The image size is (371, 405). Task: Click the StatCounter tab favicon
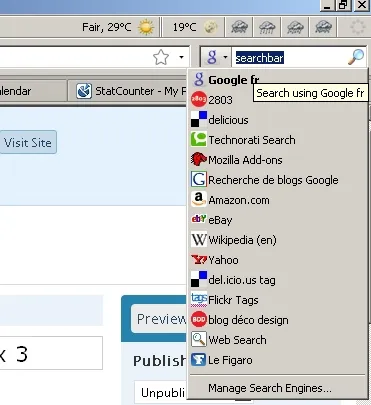pyautogui.click(x=84, y=91)
